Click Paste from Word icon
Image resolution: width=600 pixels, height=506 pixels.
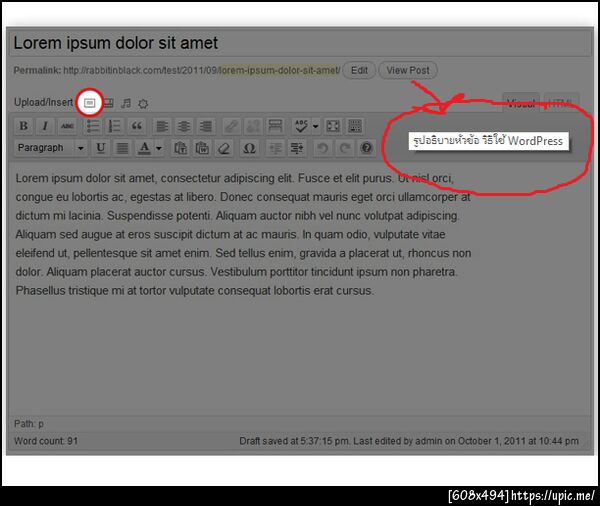tap(202, 148)
